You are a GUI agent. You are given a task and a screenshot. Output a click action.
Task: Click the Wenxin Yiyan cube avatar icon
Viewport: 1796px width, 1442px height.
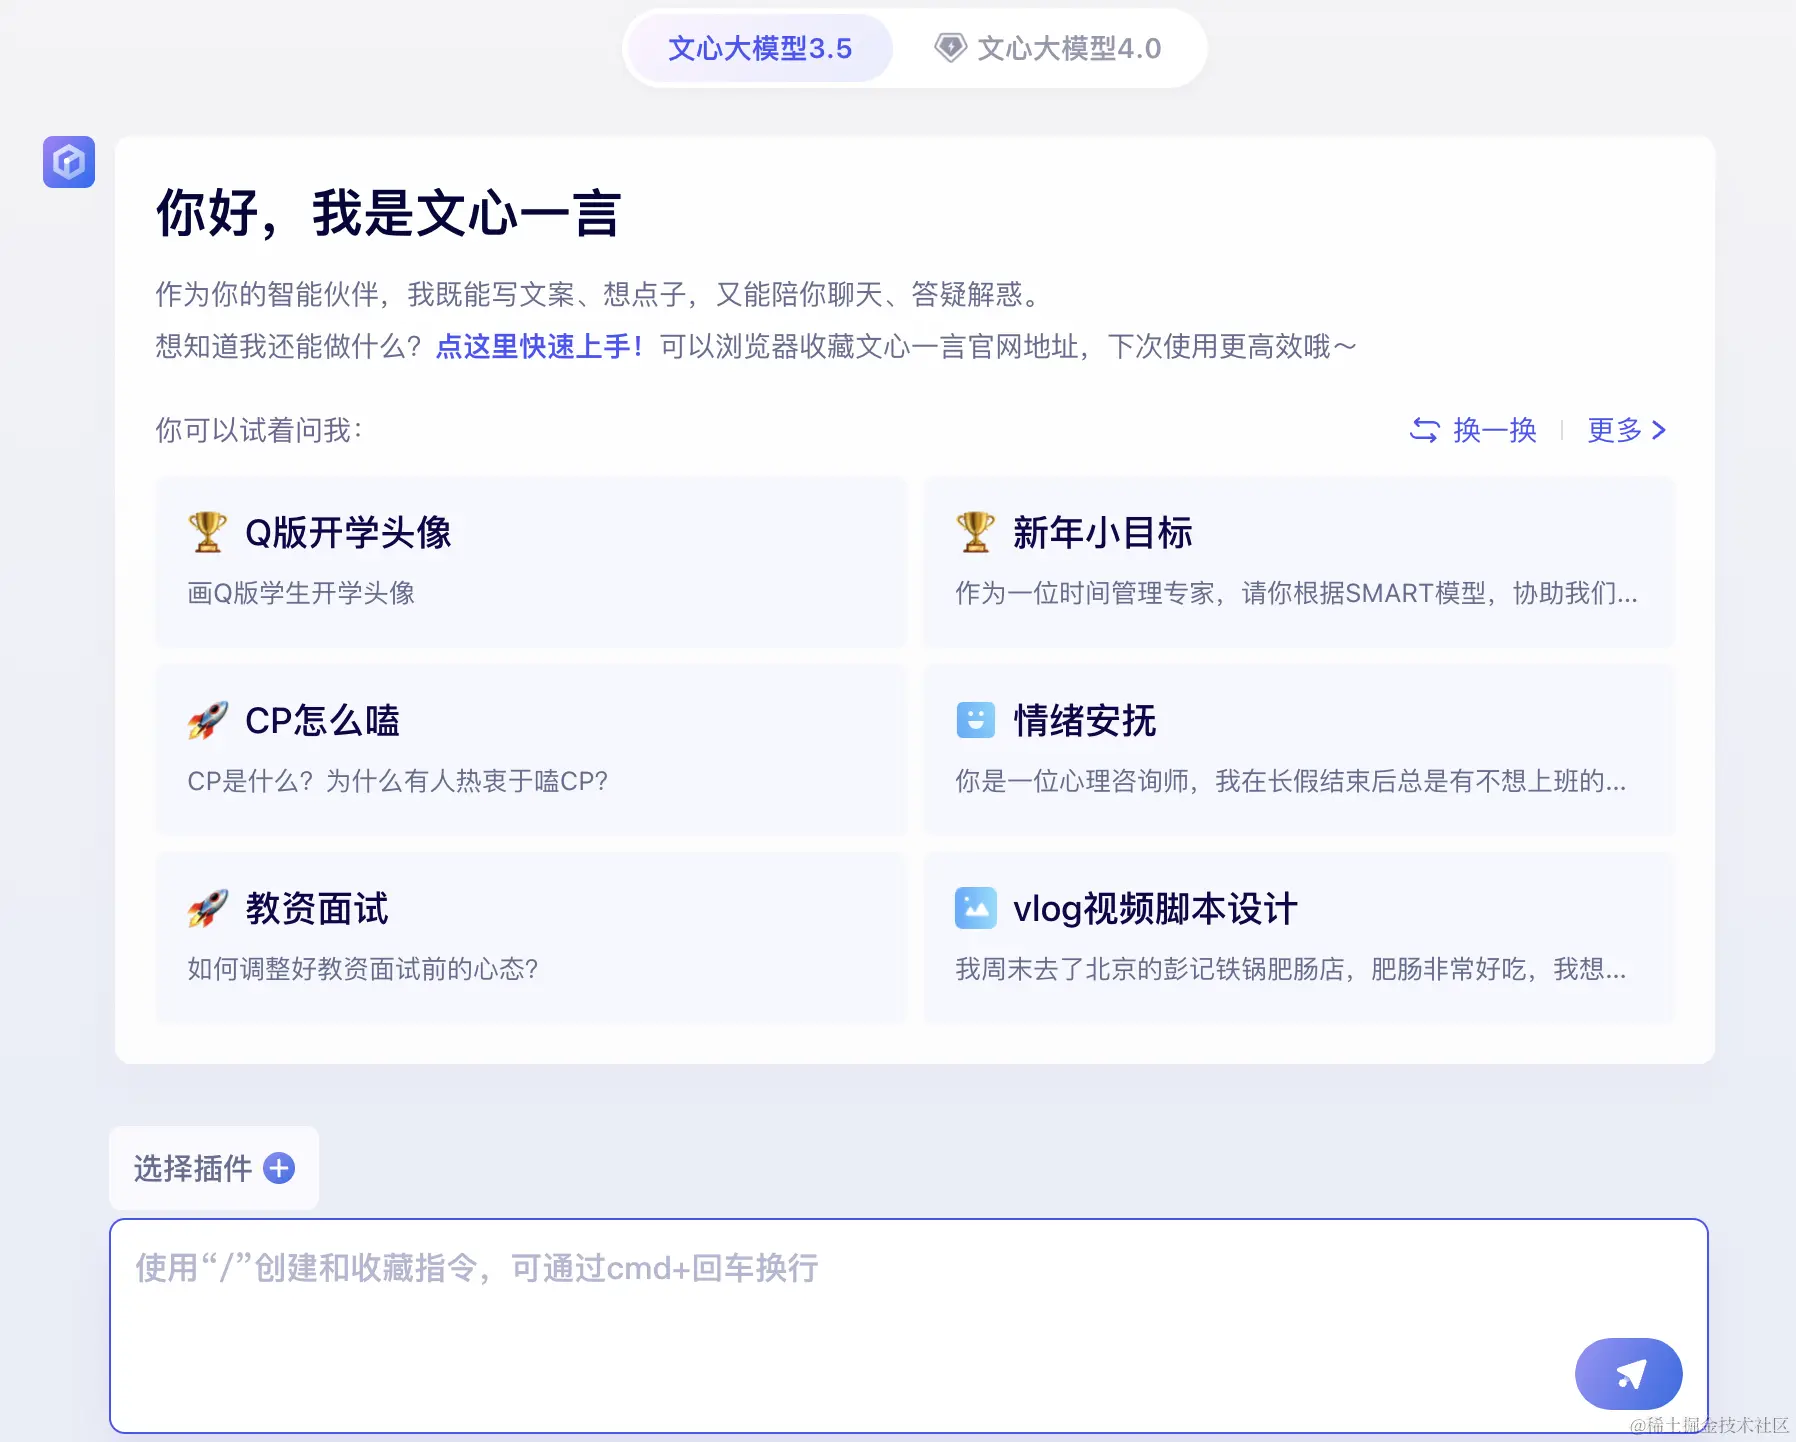(x=69, y=162)
